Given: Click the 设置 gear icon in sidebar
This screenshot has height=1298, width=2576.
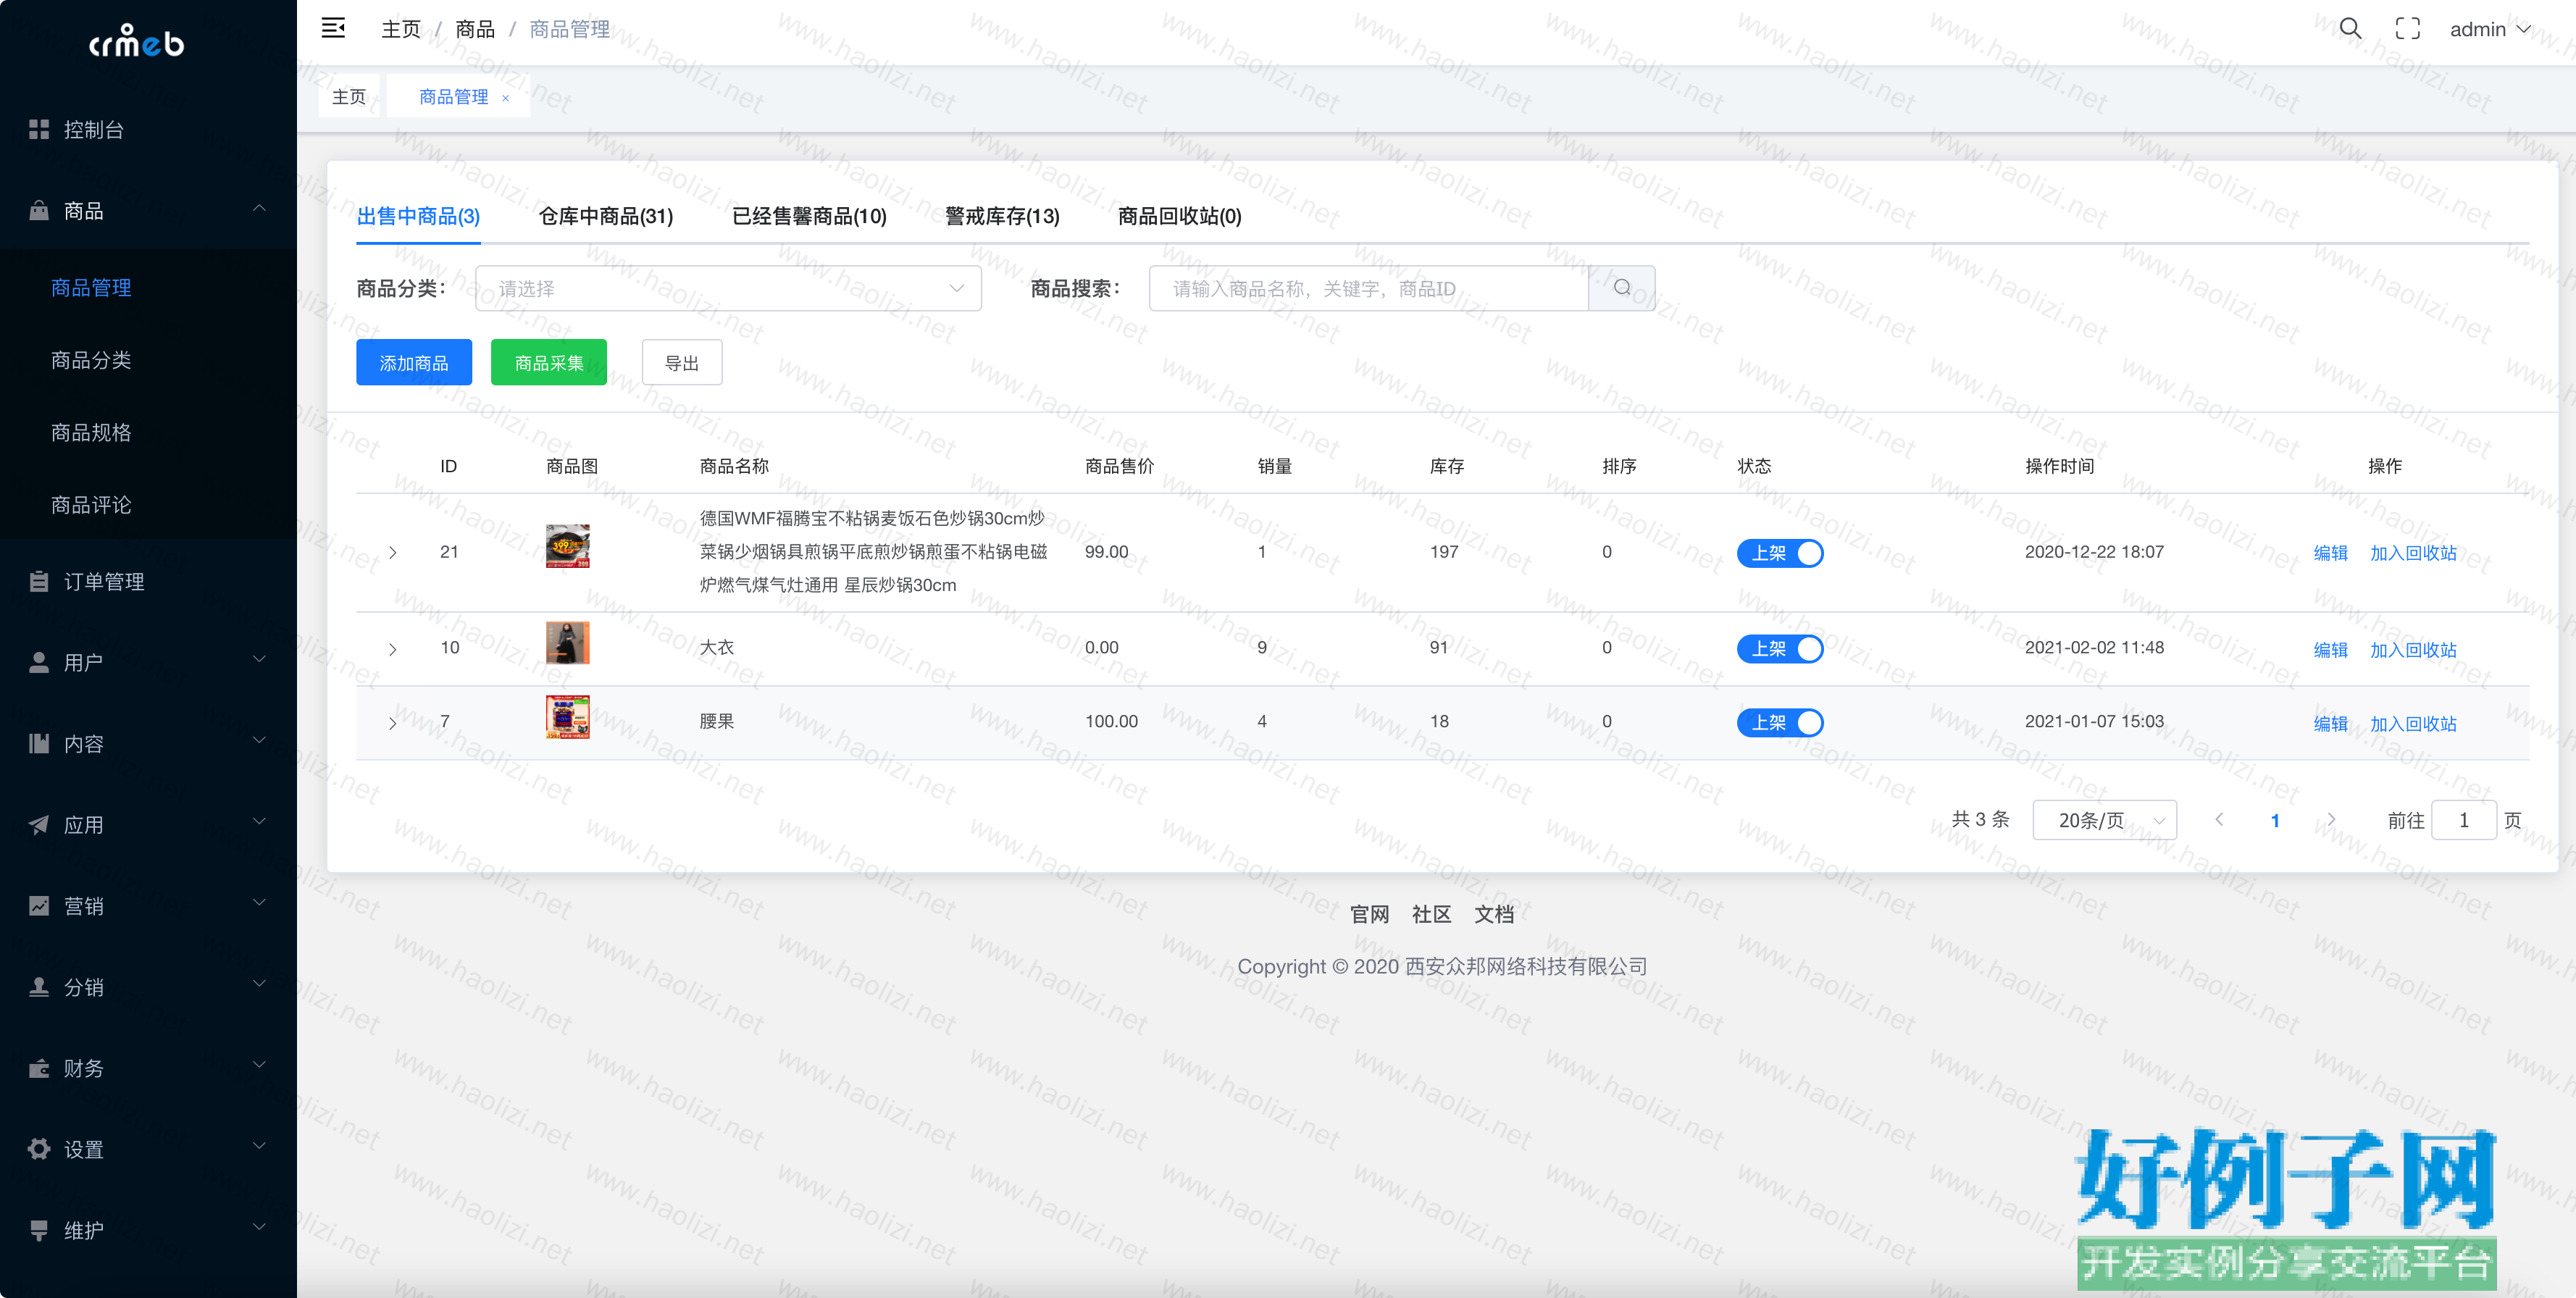Looking at the screenshot, I should [39, 1149].
